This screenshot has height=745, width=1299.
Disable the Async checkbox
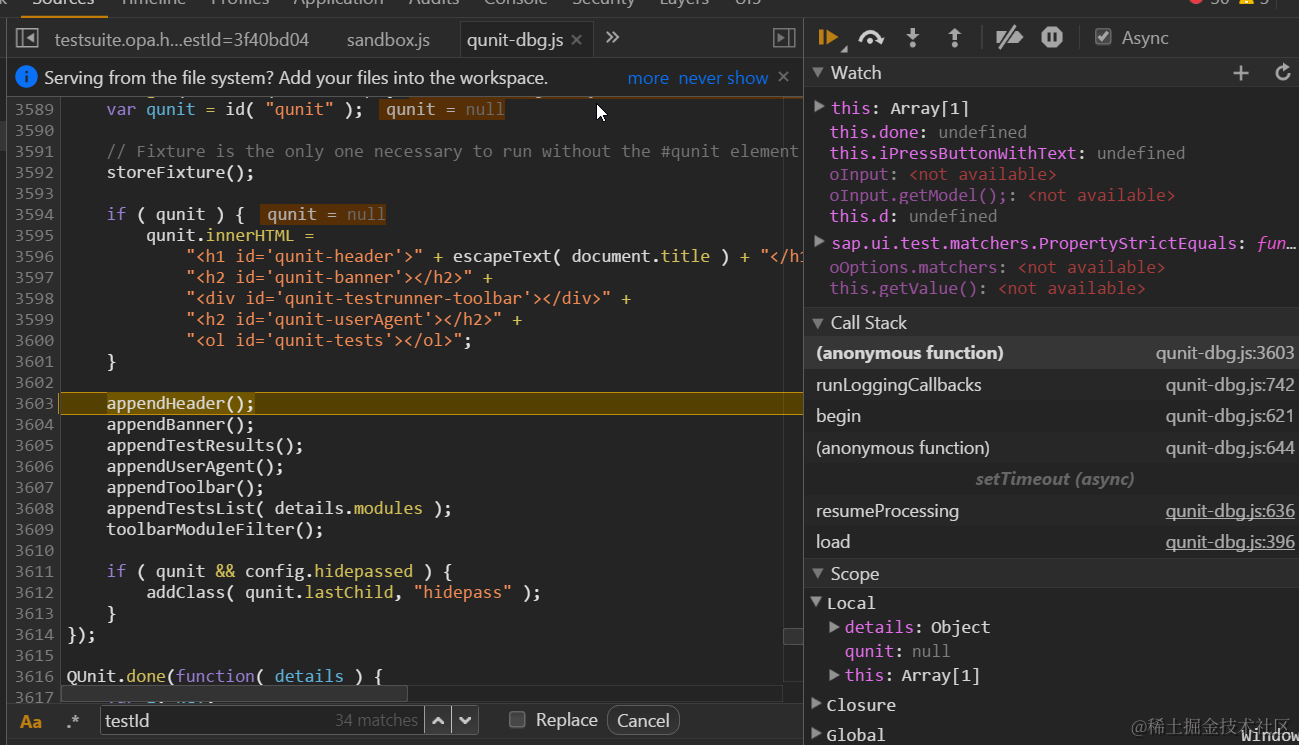pos(1103,38)
